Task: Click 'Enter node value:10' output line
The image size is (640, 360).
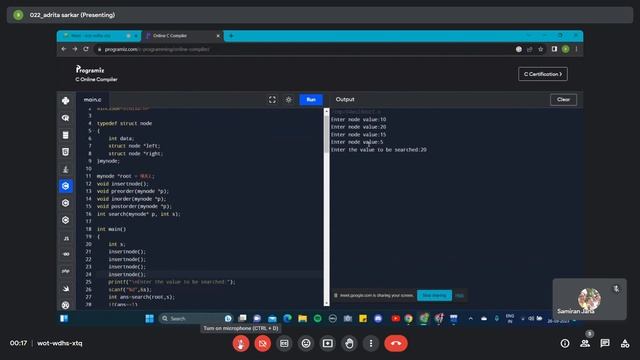Action: (358, 120)
